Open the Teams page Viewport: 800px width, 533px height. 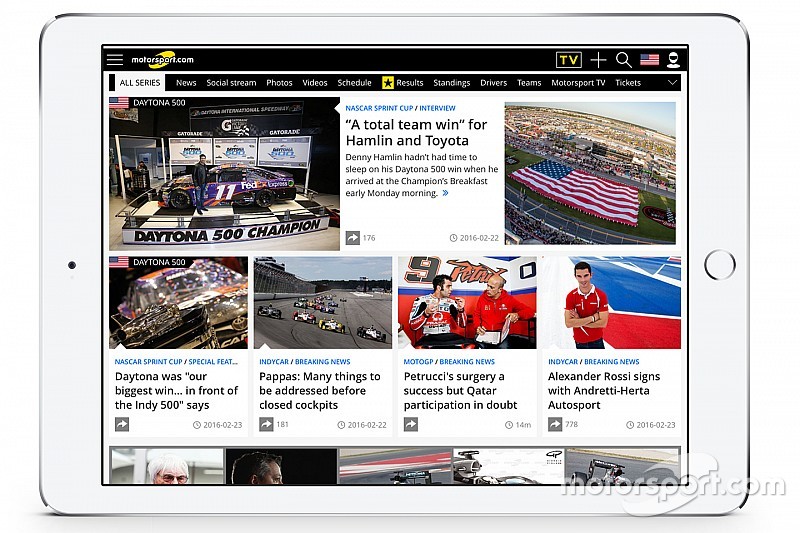(x=529, y=83)
